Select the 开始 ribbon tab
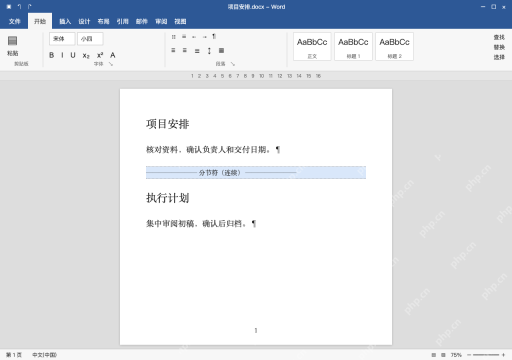This screenshot has height=360, width=512. click(x=40, y=21)
